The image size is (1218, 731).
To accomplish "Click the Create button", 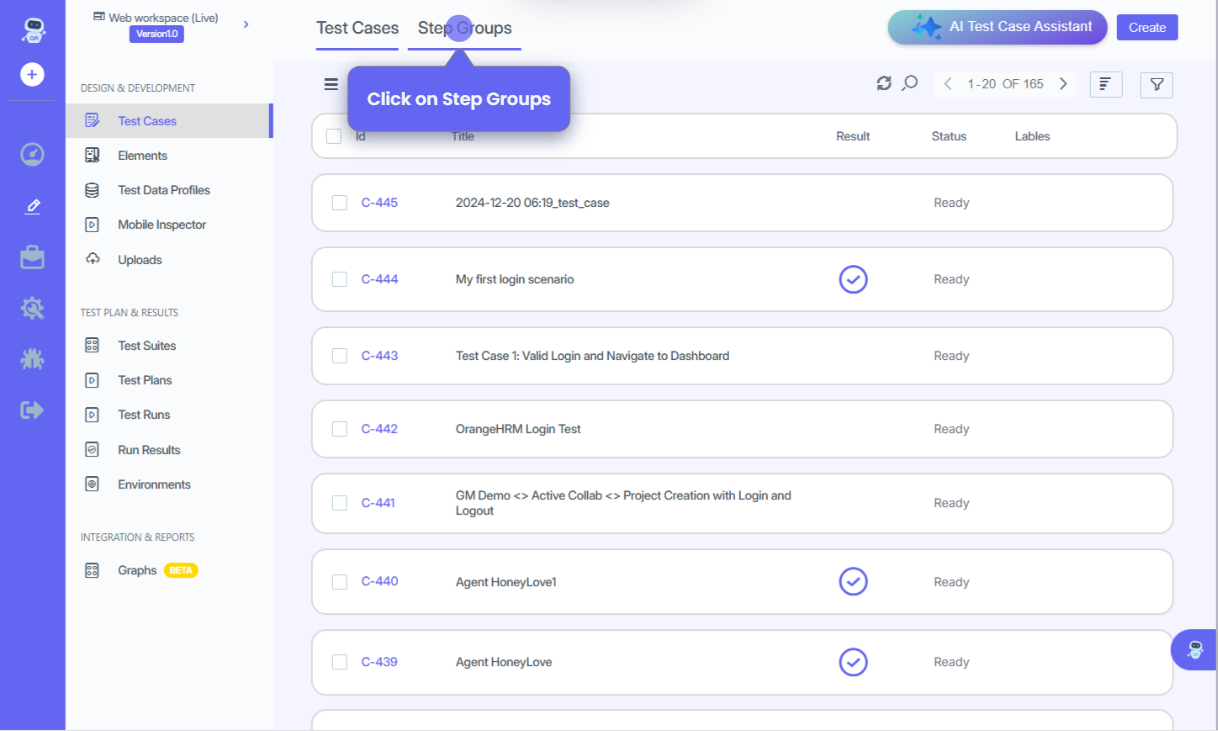I will 1147,28.
